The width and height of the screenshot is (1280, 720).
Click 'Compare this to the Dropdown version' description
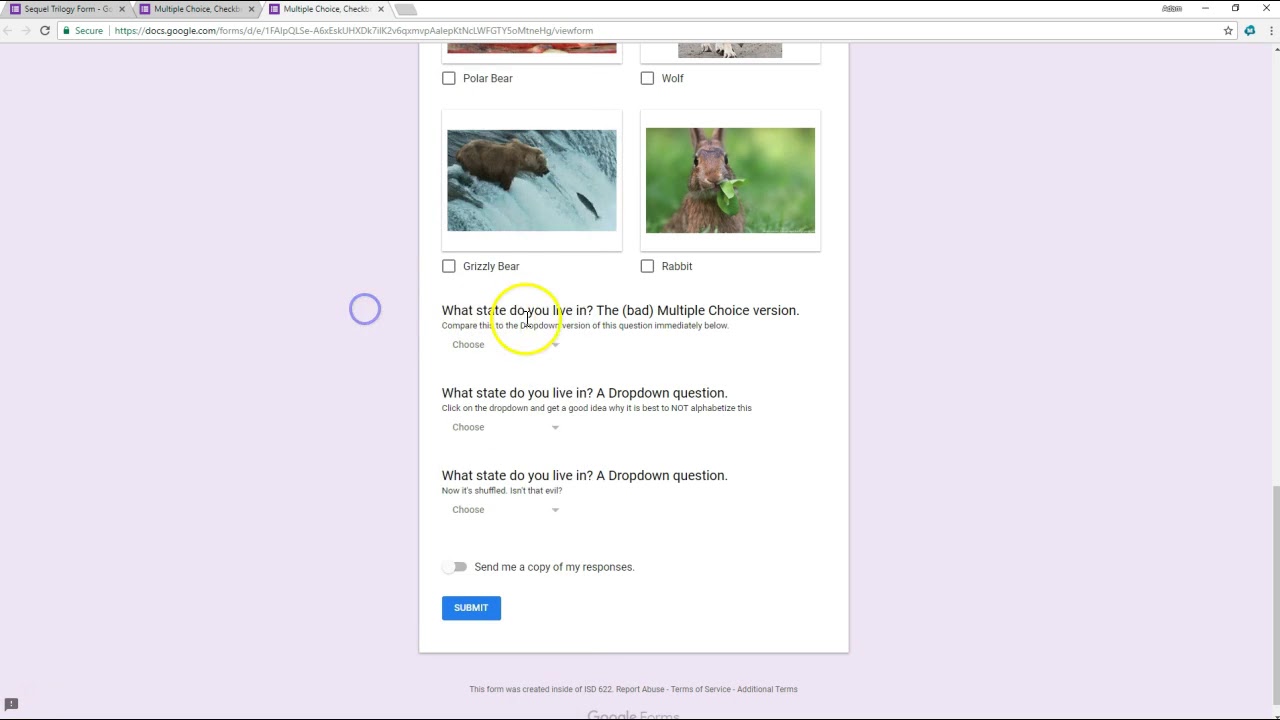click(585, 326)
